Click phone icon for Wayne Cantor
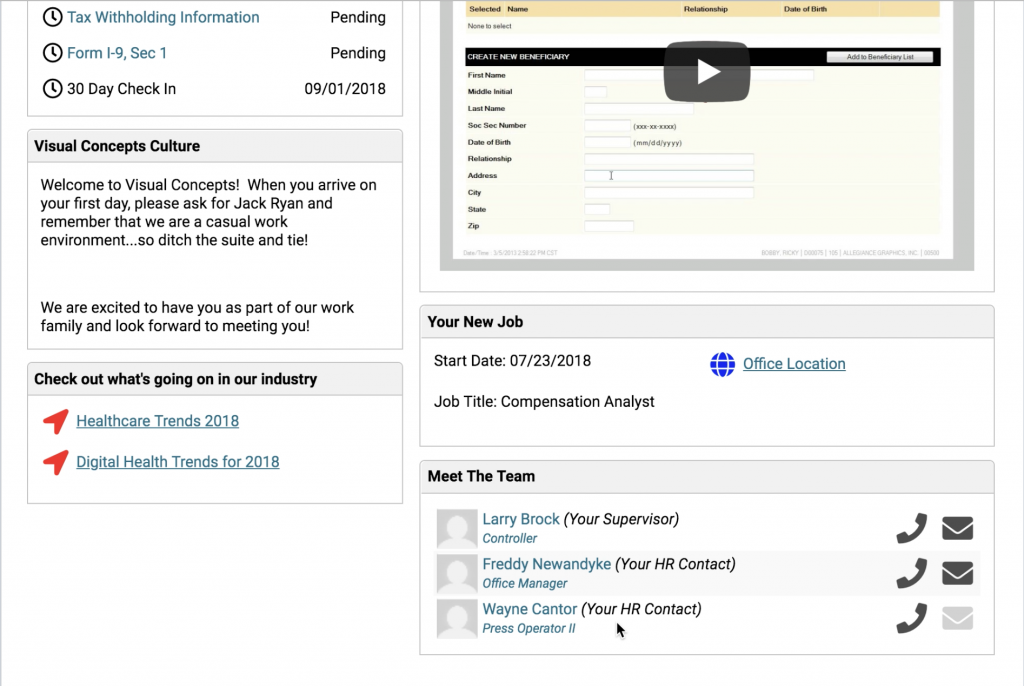The height and width of the screenshot is (686, 1024). coord(911,618)
